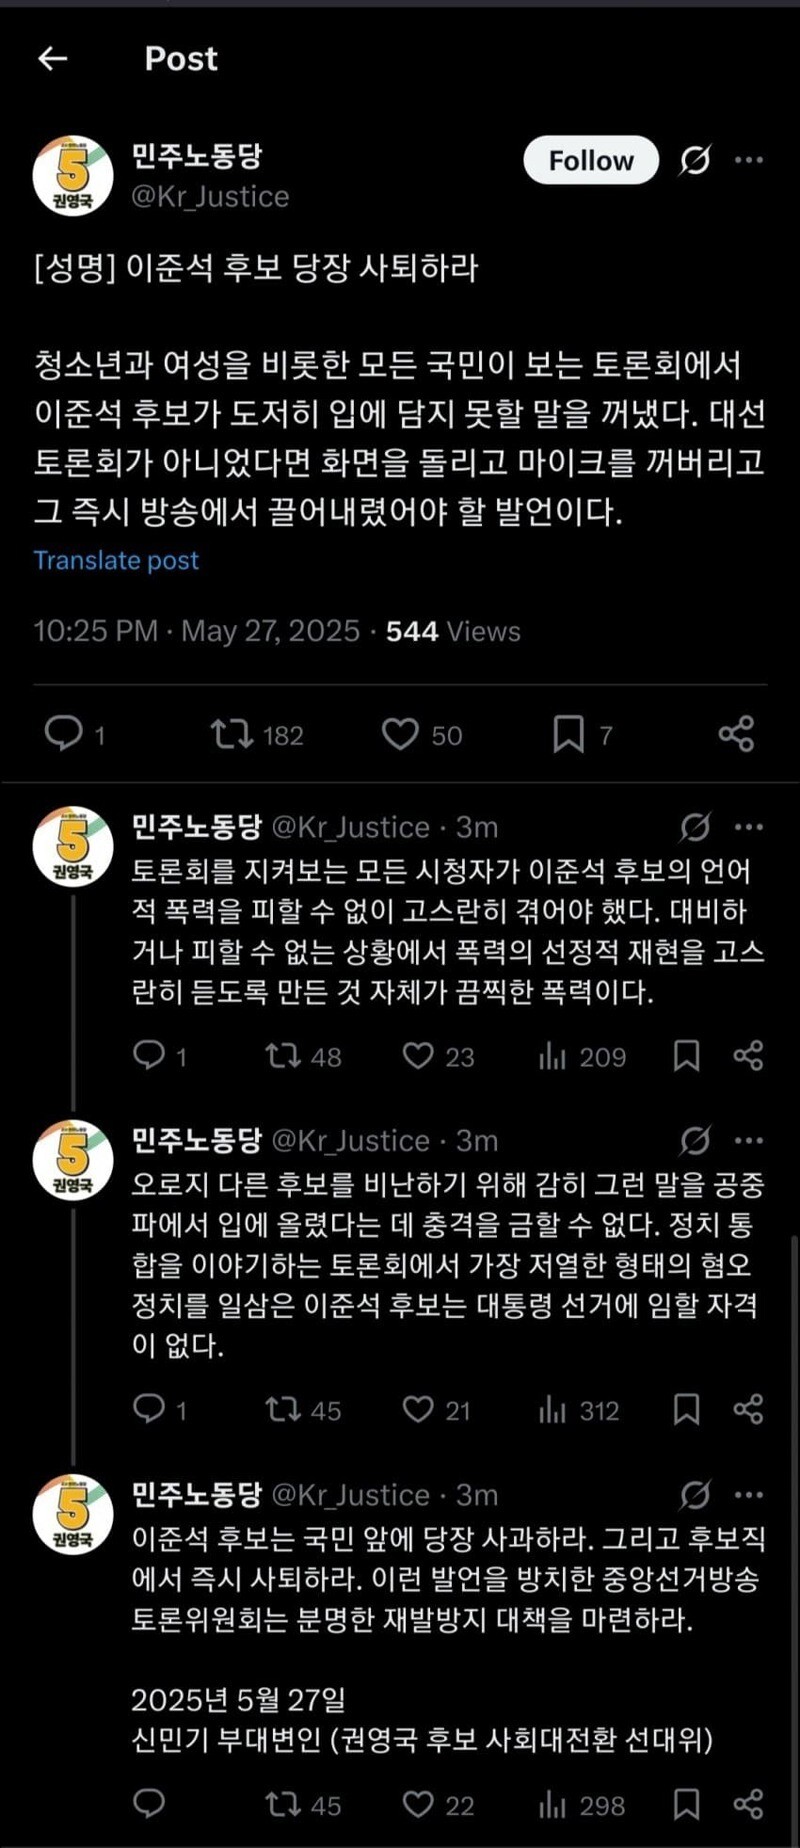Open the three-dot menu on main post

(x=749, y=160)
